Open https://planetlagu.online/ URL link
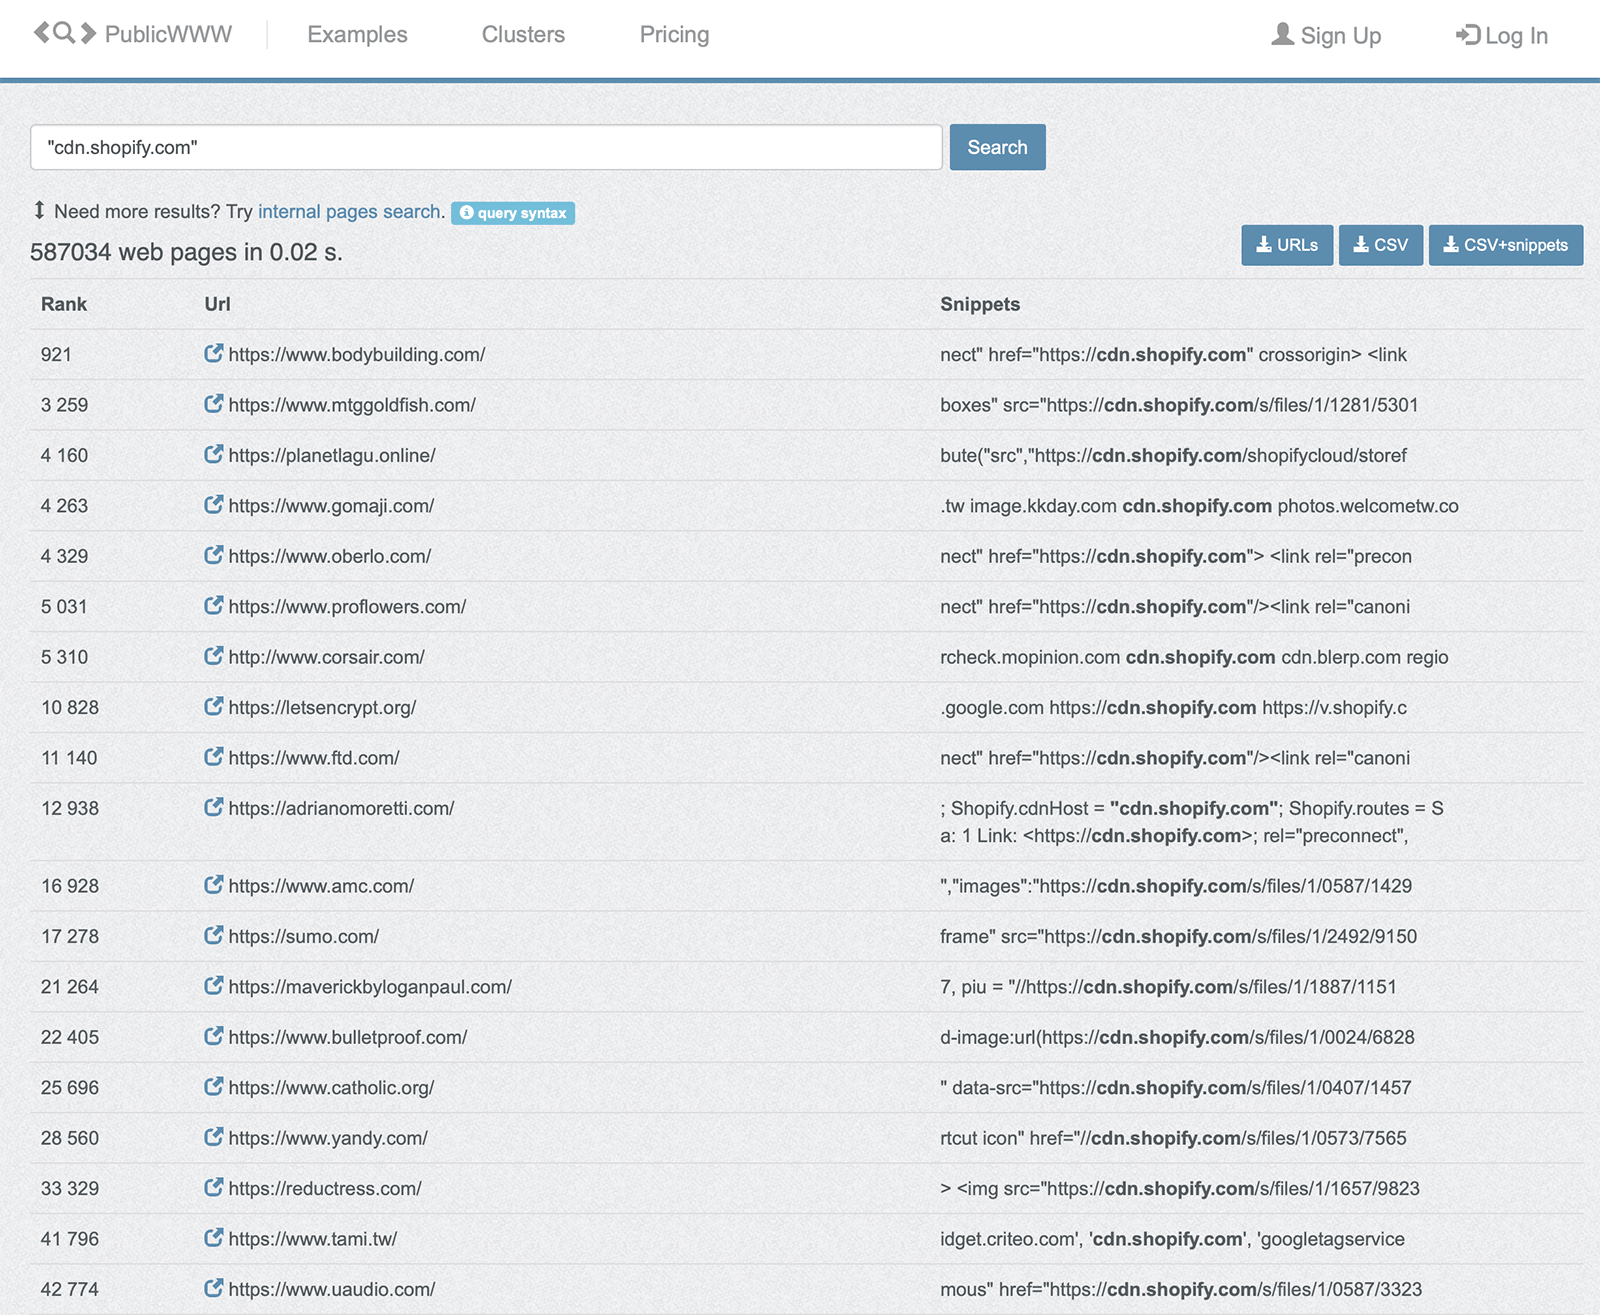The width and height of the screenshot is (1600, 1315). [332, 456]
